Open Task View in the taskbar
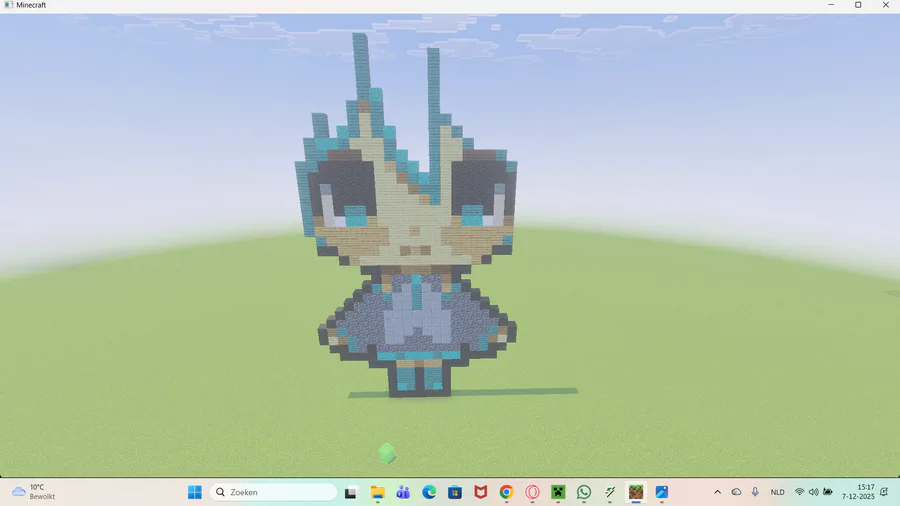The height and width of the screenshot is (506, 900). click(x=350, y=492)
